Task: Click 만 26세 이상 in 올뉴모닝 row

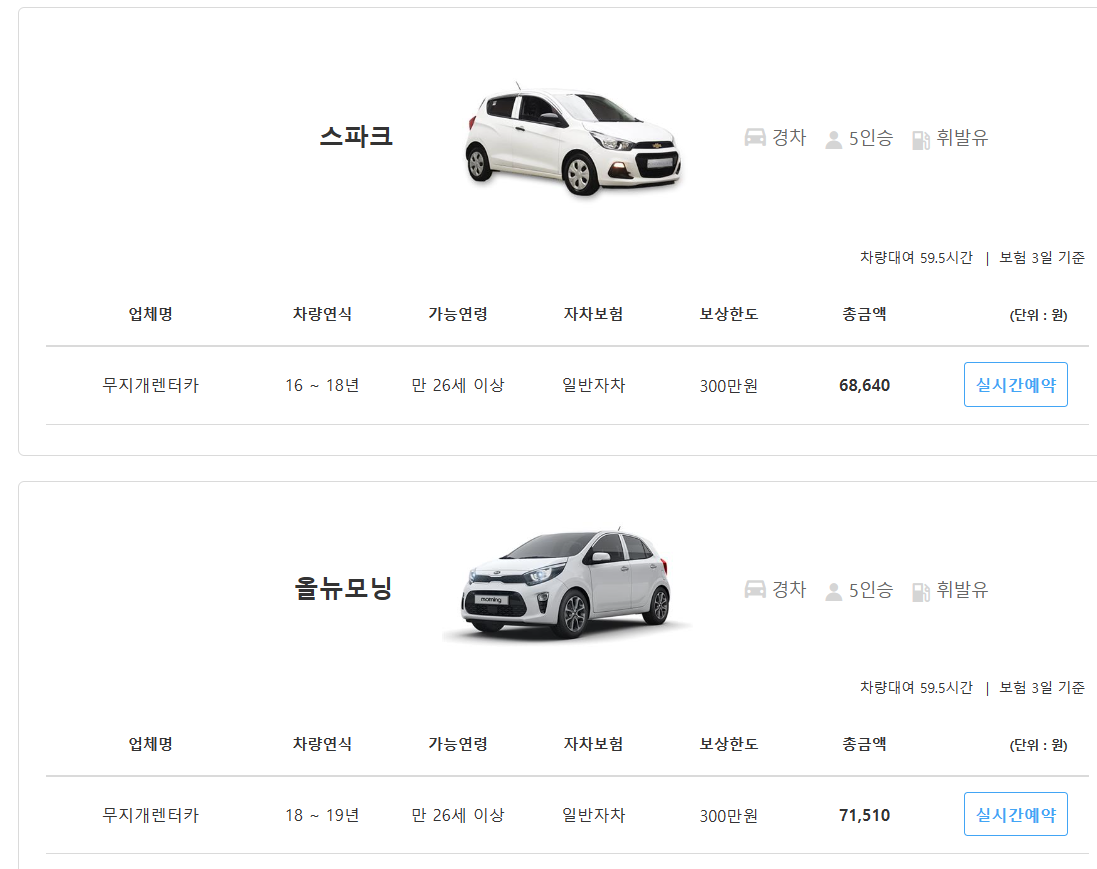Action: [458, 815]
